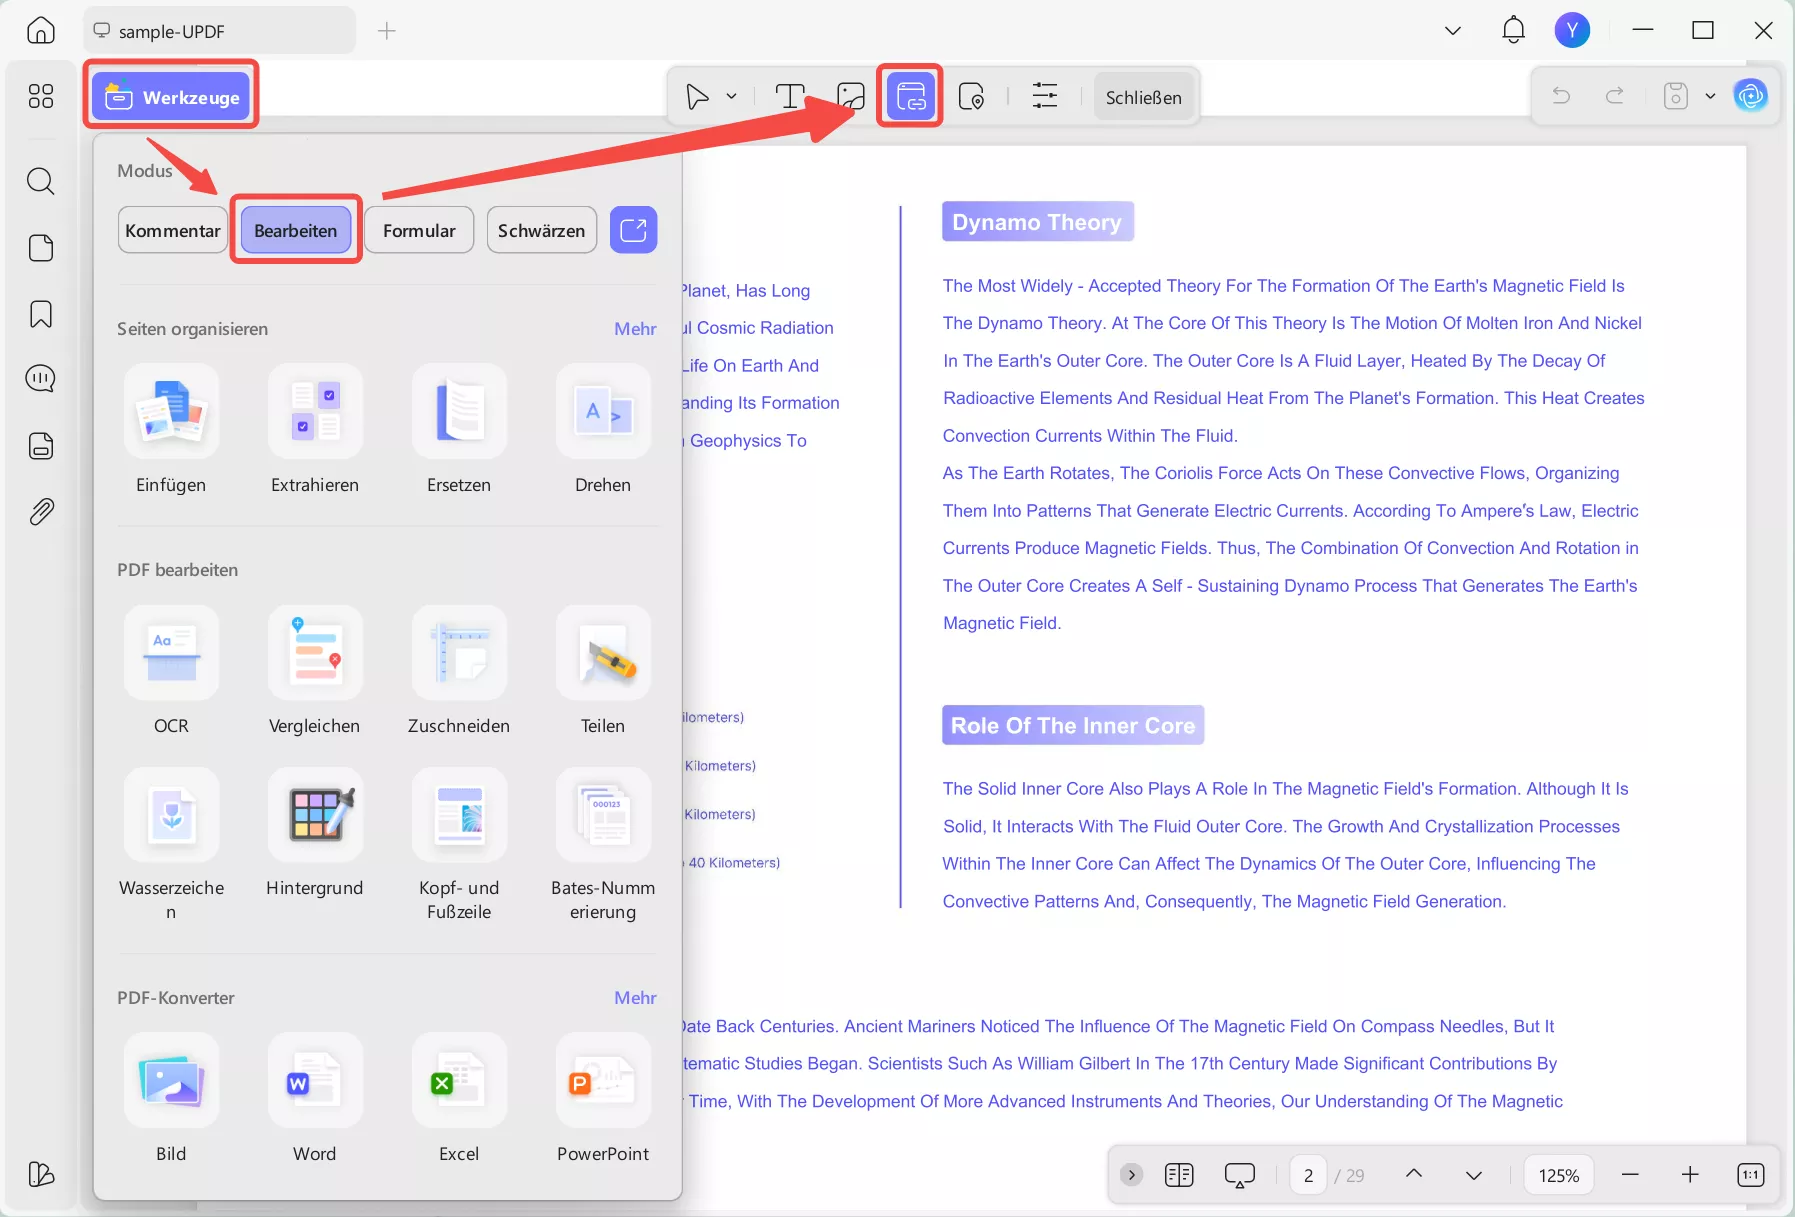
Task: Click the Dynamo Theory heading
Action: point(1037,222)
